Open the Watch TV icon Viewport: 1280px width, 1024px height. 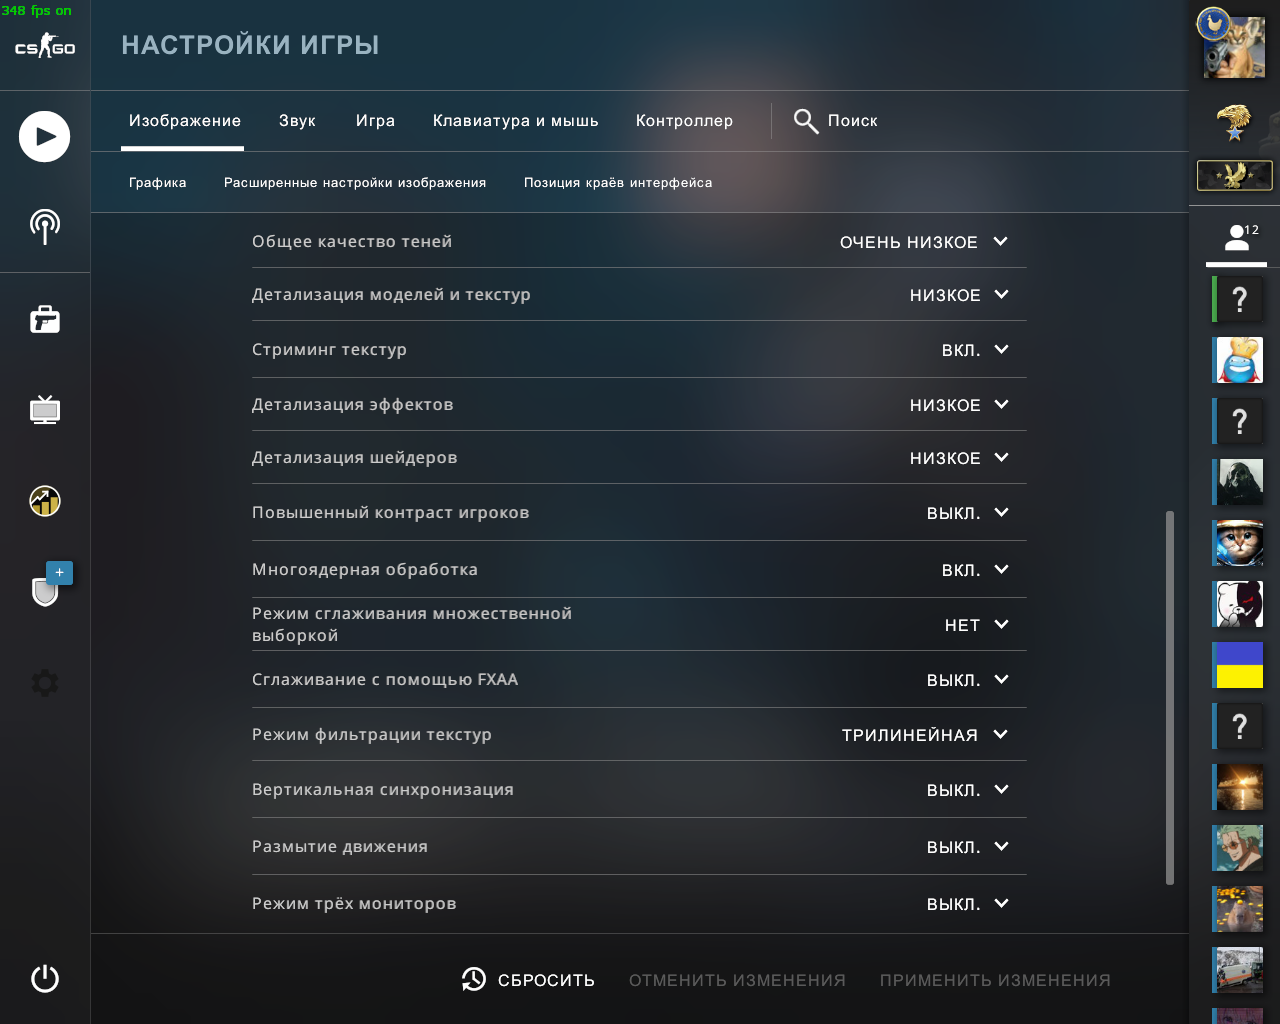point(44,409)
